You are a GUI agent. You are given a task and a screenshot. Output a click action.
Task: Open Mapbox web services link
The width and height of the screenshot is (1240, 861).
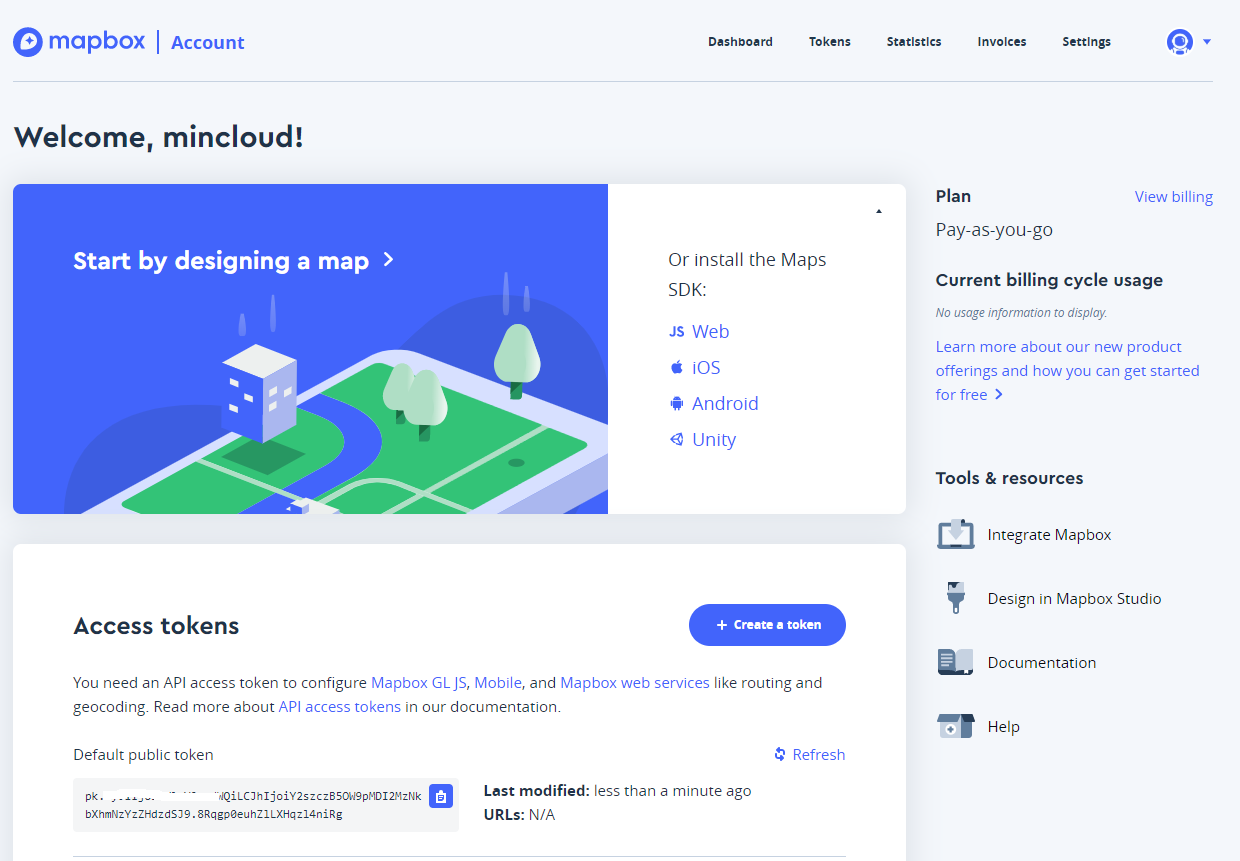pos(635,683)
